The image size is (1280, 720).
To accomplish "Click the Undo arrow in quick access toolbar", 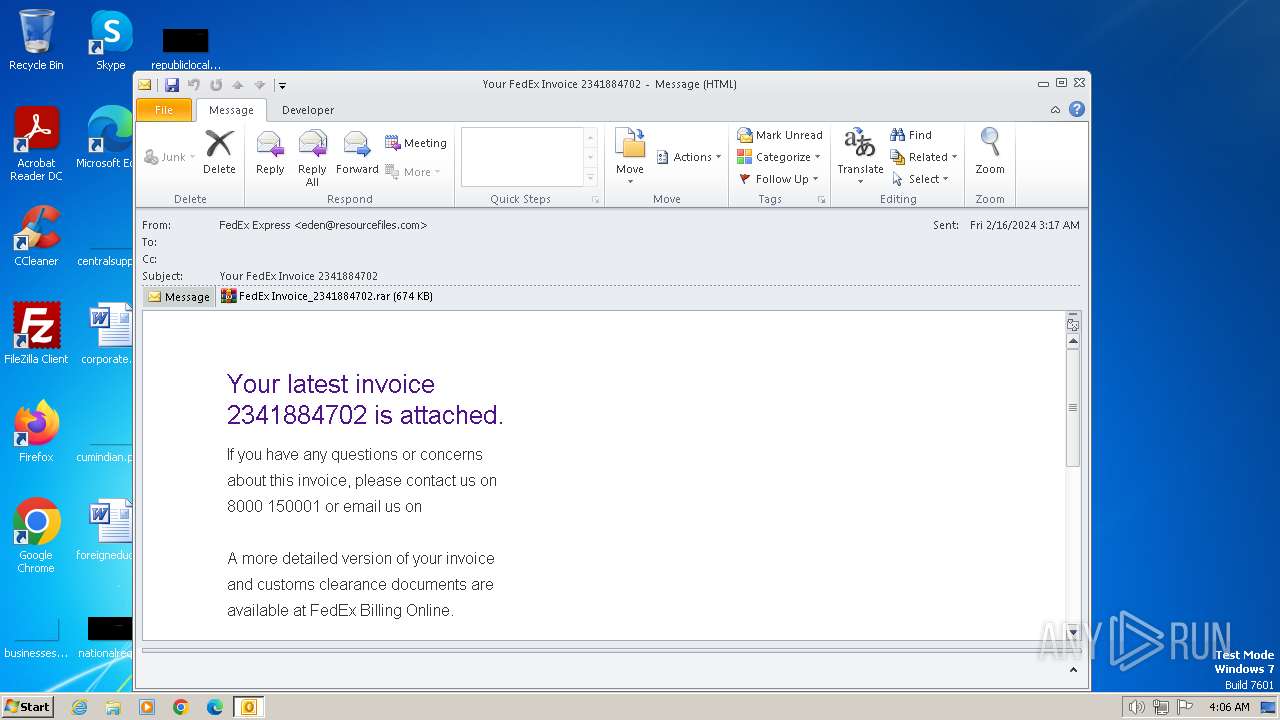I will [194, 85].
